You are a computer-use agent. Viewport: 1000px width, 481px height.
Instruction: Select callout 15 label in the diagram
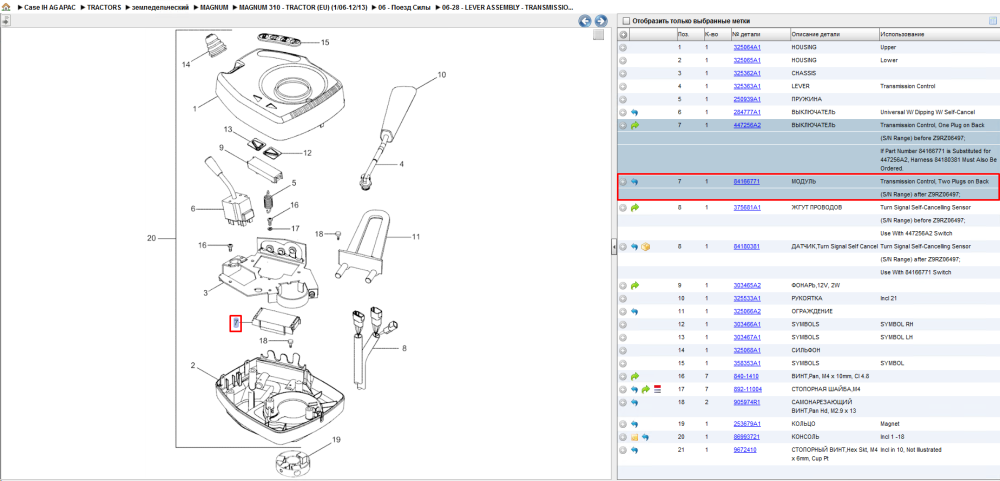click(325, 42)
